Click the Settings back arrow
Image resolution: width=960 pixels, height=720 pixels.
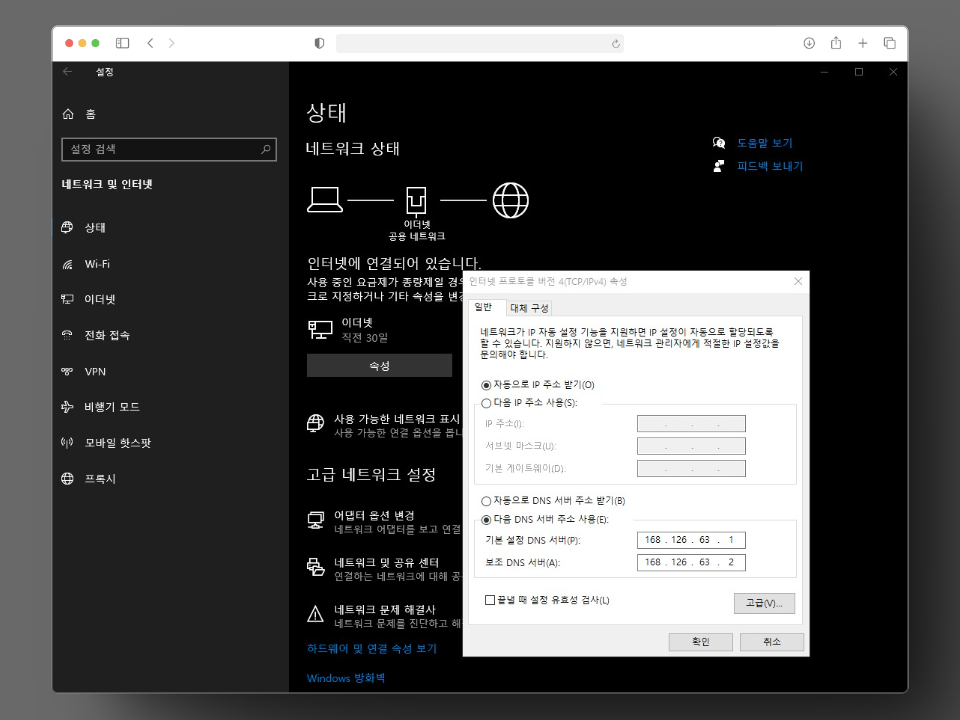67,72
